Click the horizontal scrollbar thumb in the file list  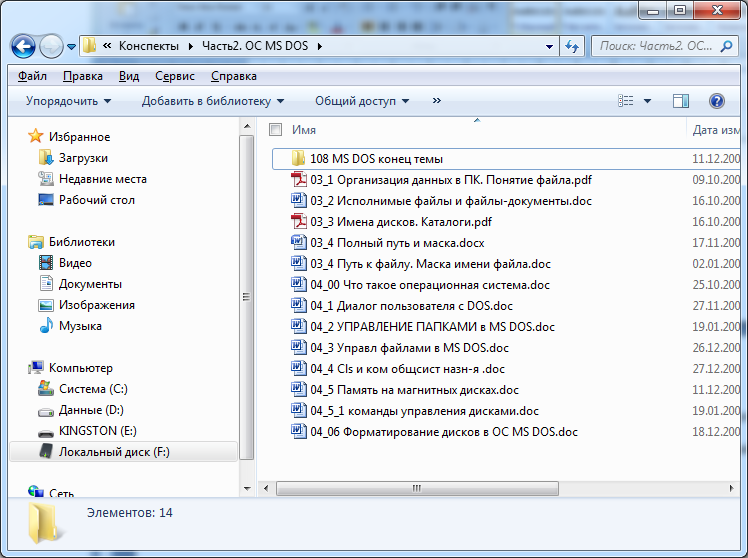pos(417,488)
